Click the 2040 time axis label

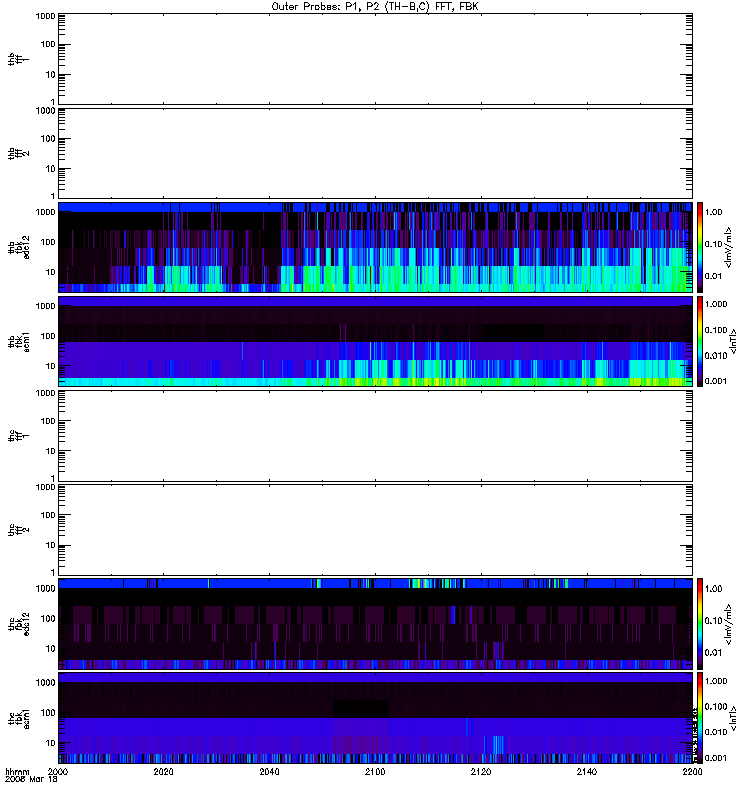click(269, 771)
